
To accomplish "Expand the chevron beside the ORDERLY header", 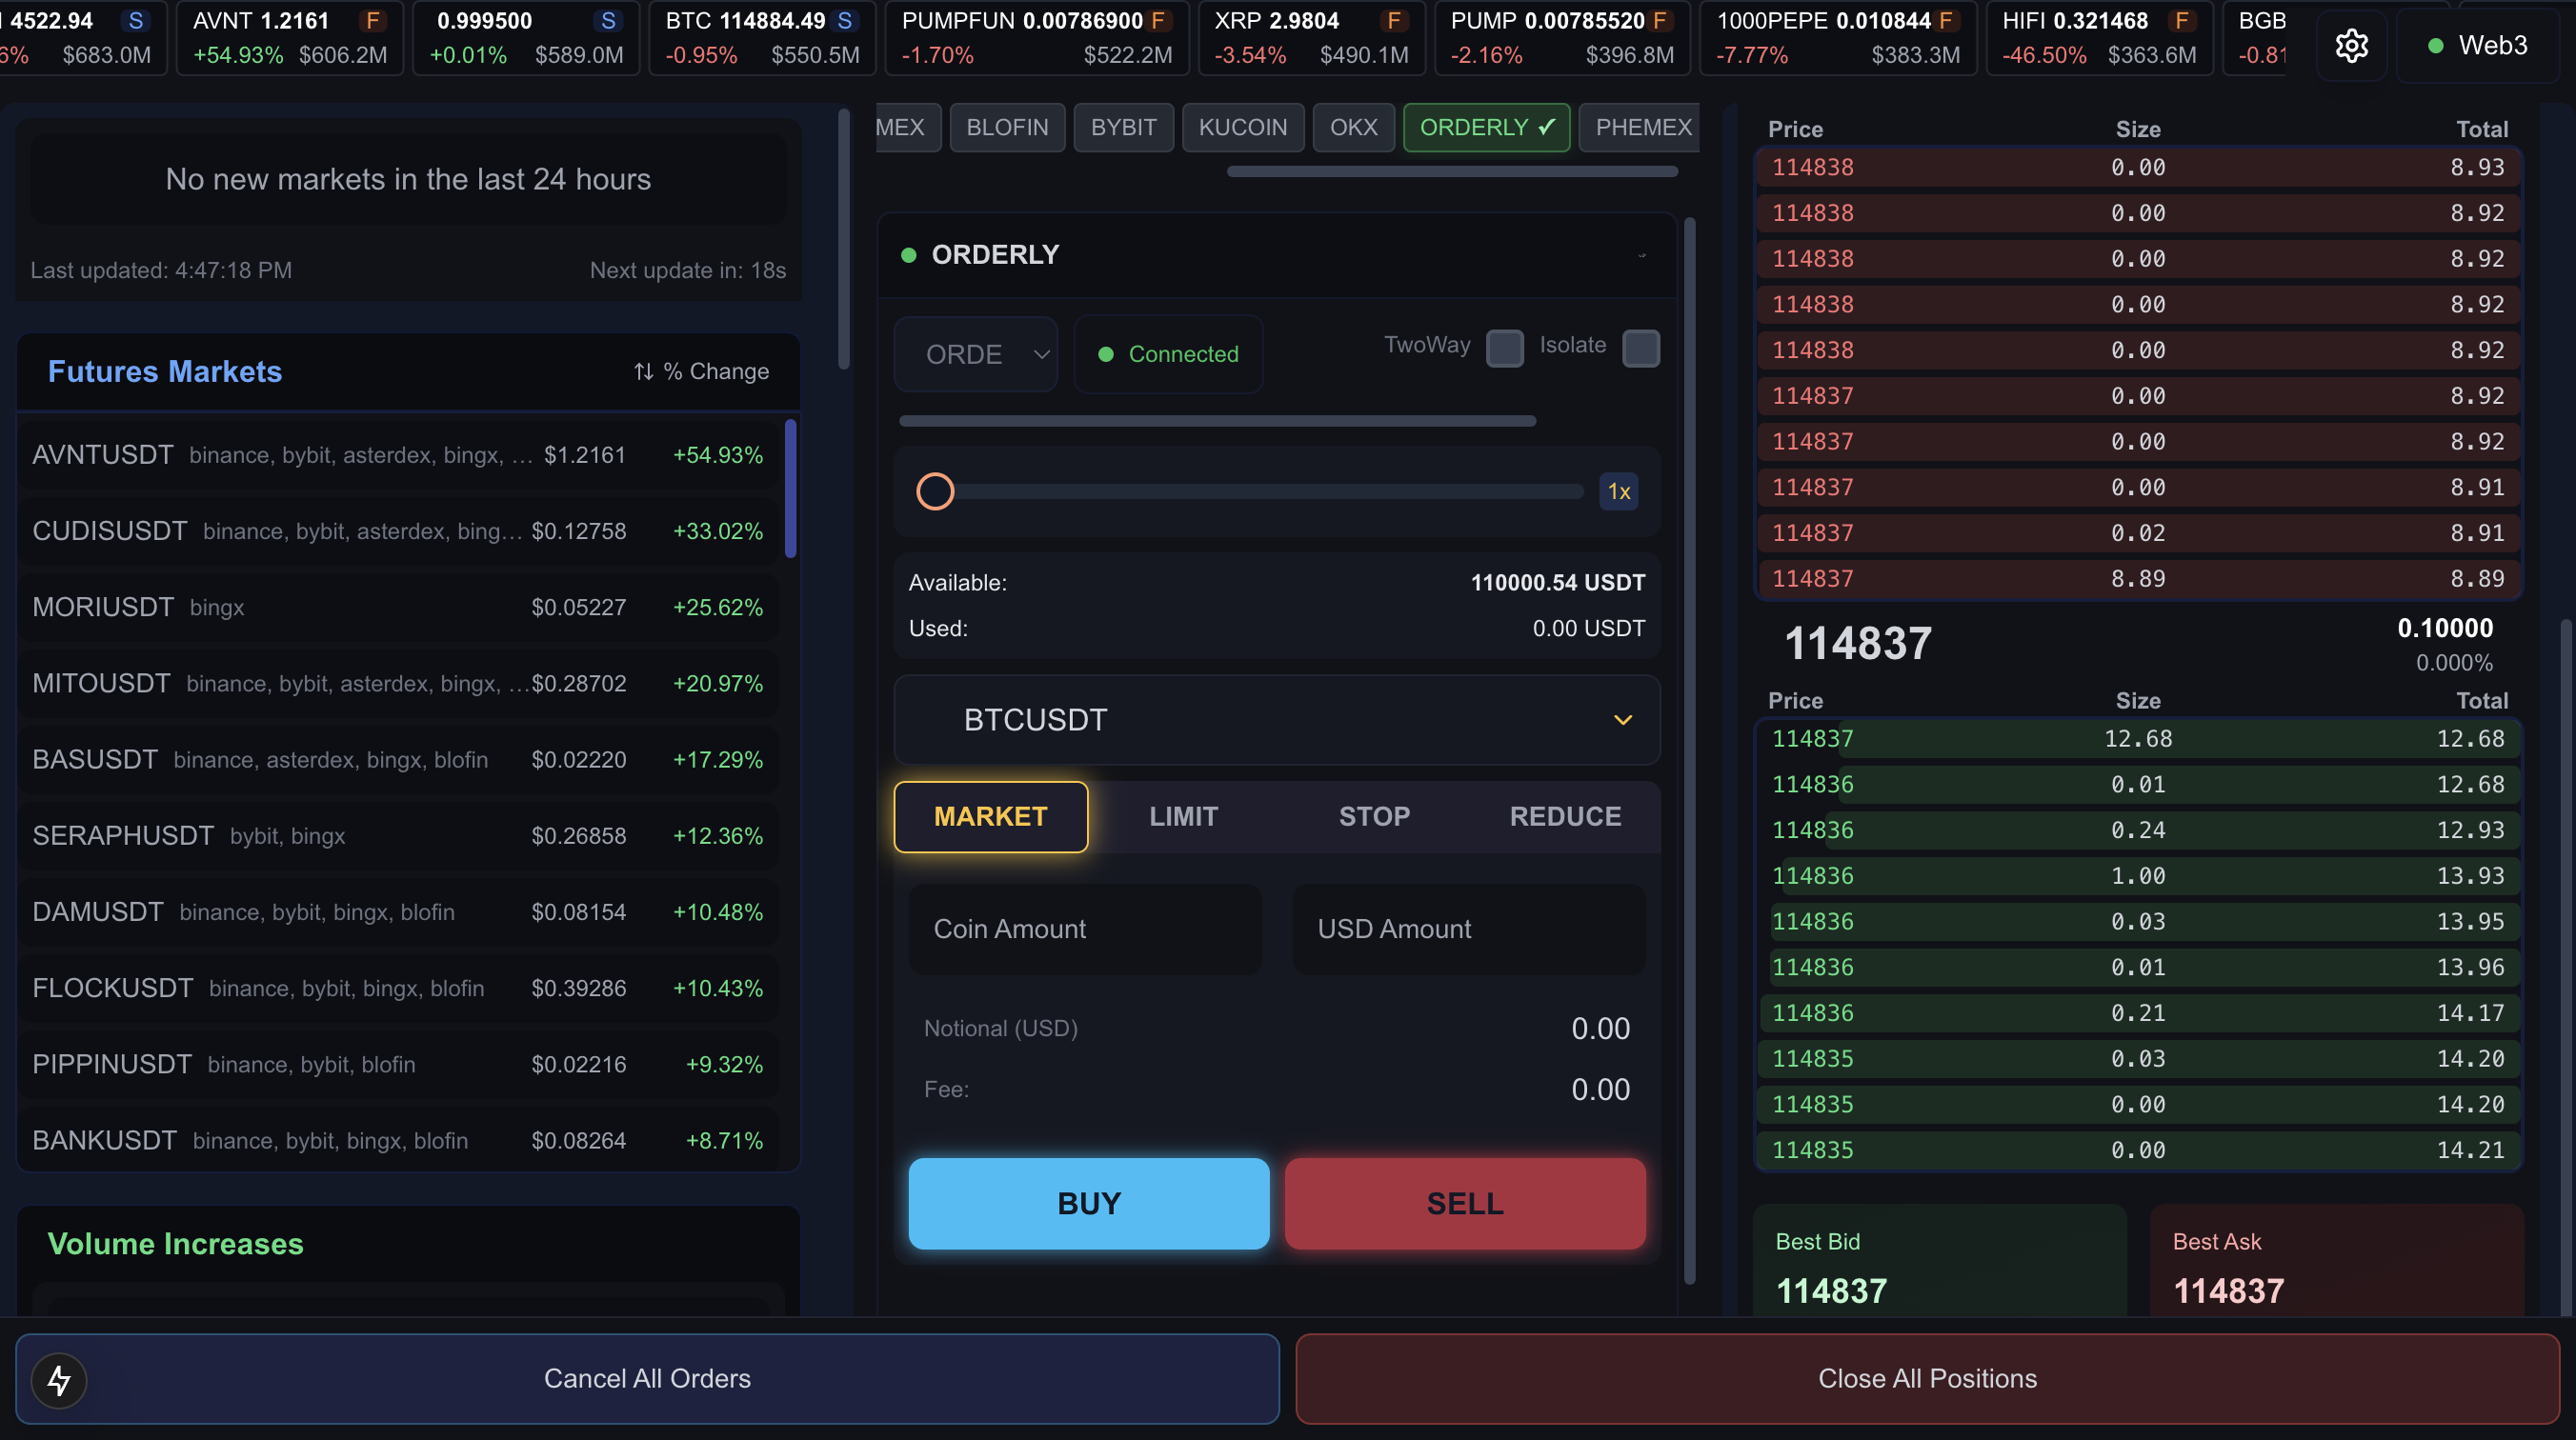I will pyautogui.click(x=1642, y=255).
